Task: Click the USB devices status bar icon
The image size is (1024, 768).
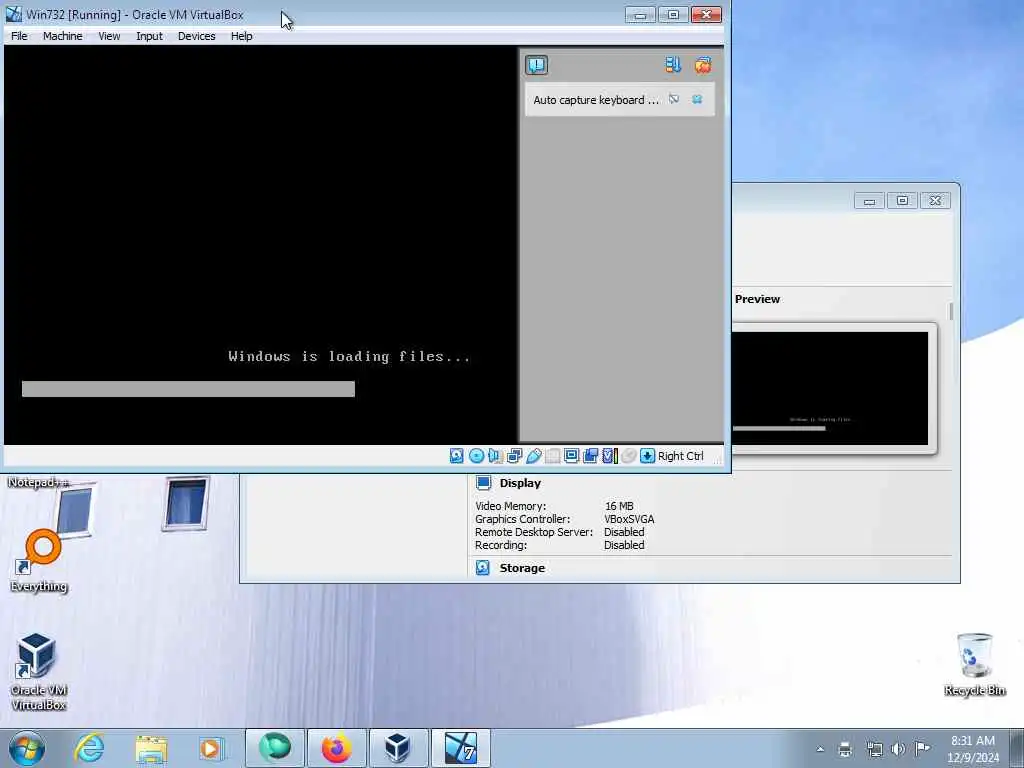Action: tap(533, 456)
